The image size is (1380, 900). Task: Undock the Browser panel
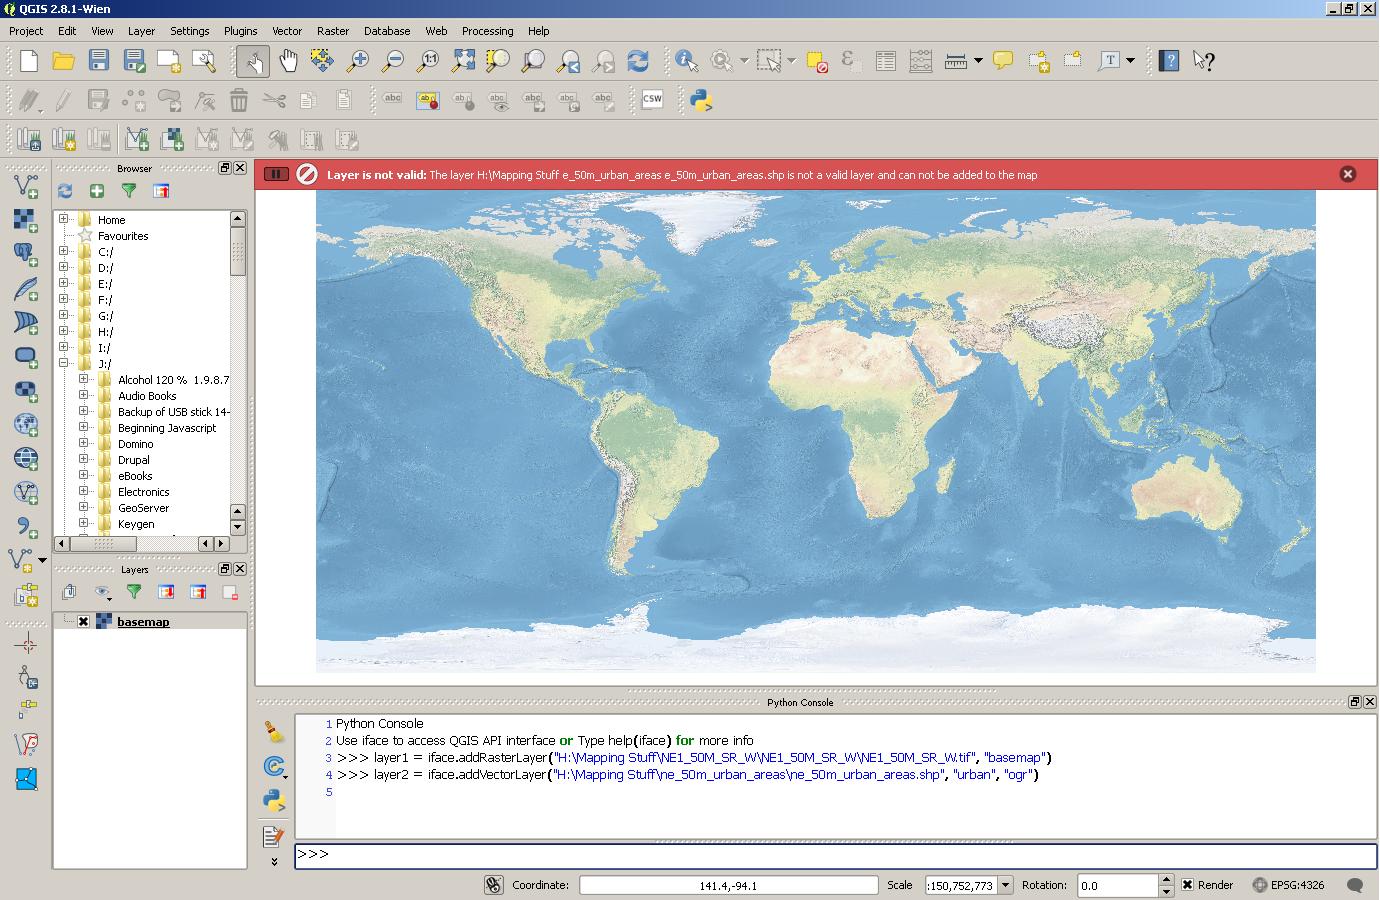(225, 168)
